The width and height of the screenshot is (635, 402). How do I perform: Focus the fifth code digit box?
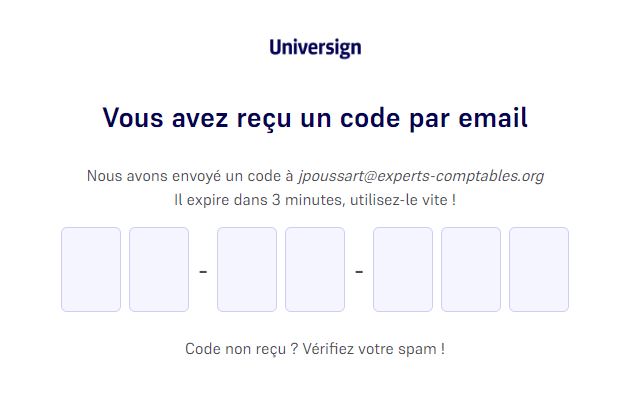point(403,269)
